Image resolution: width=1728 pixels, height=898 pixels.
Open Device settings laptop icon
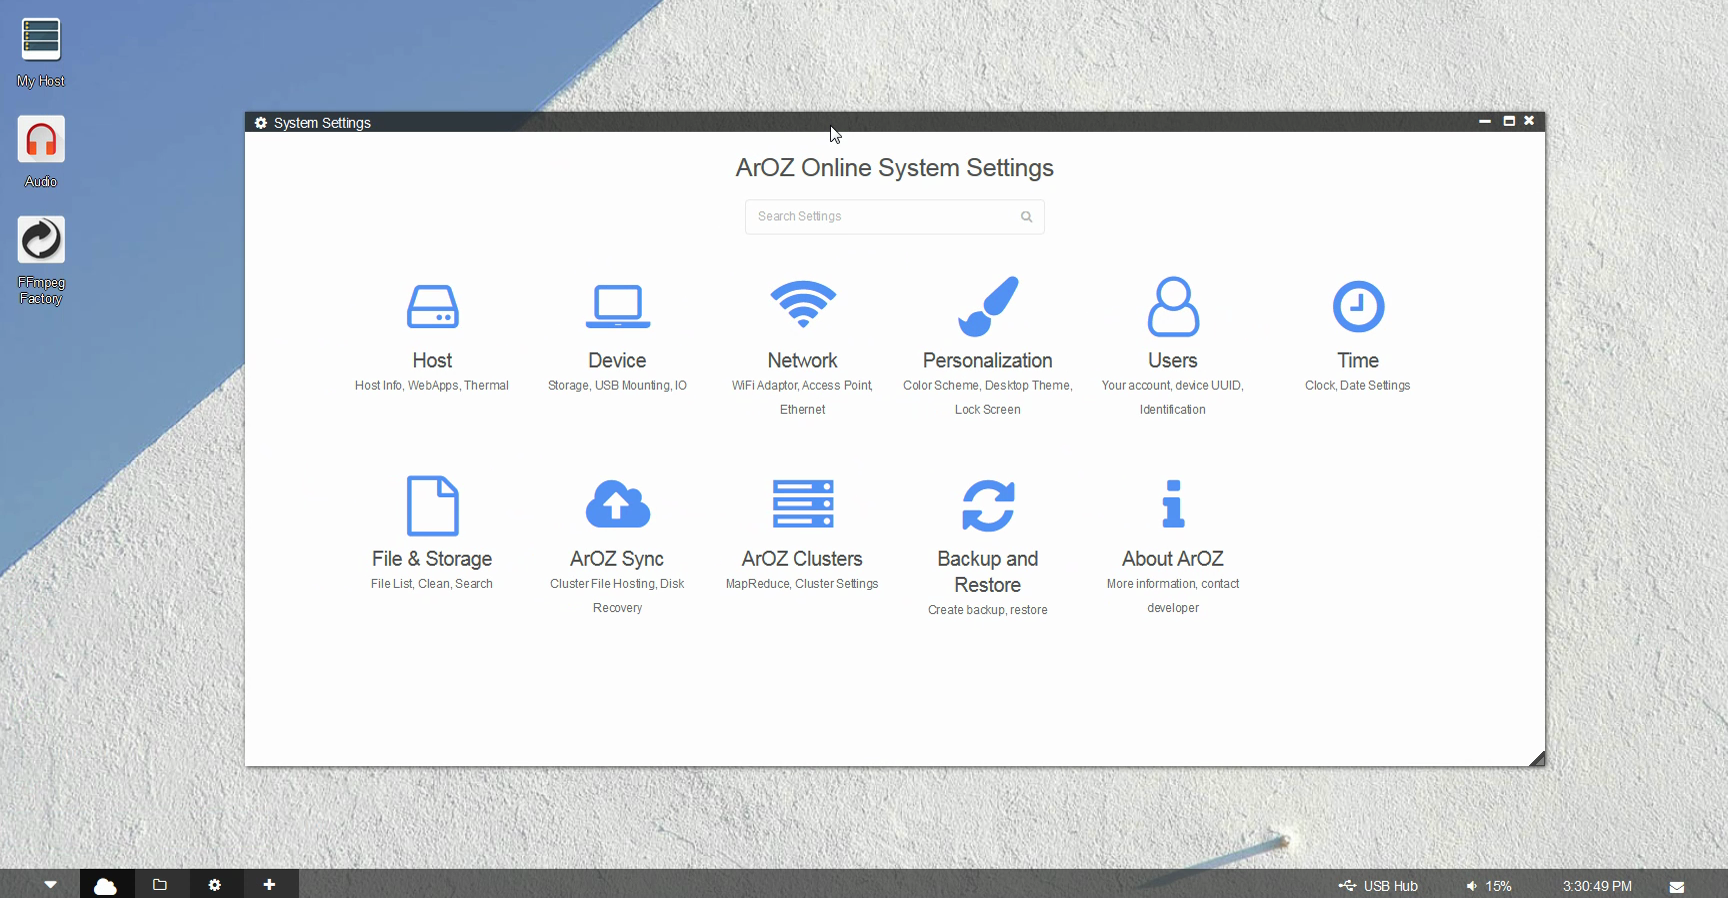pos(617,307)
